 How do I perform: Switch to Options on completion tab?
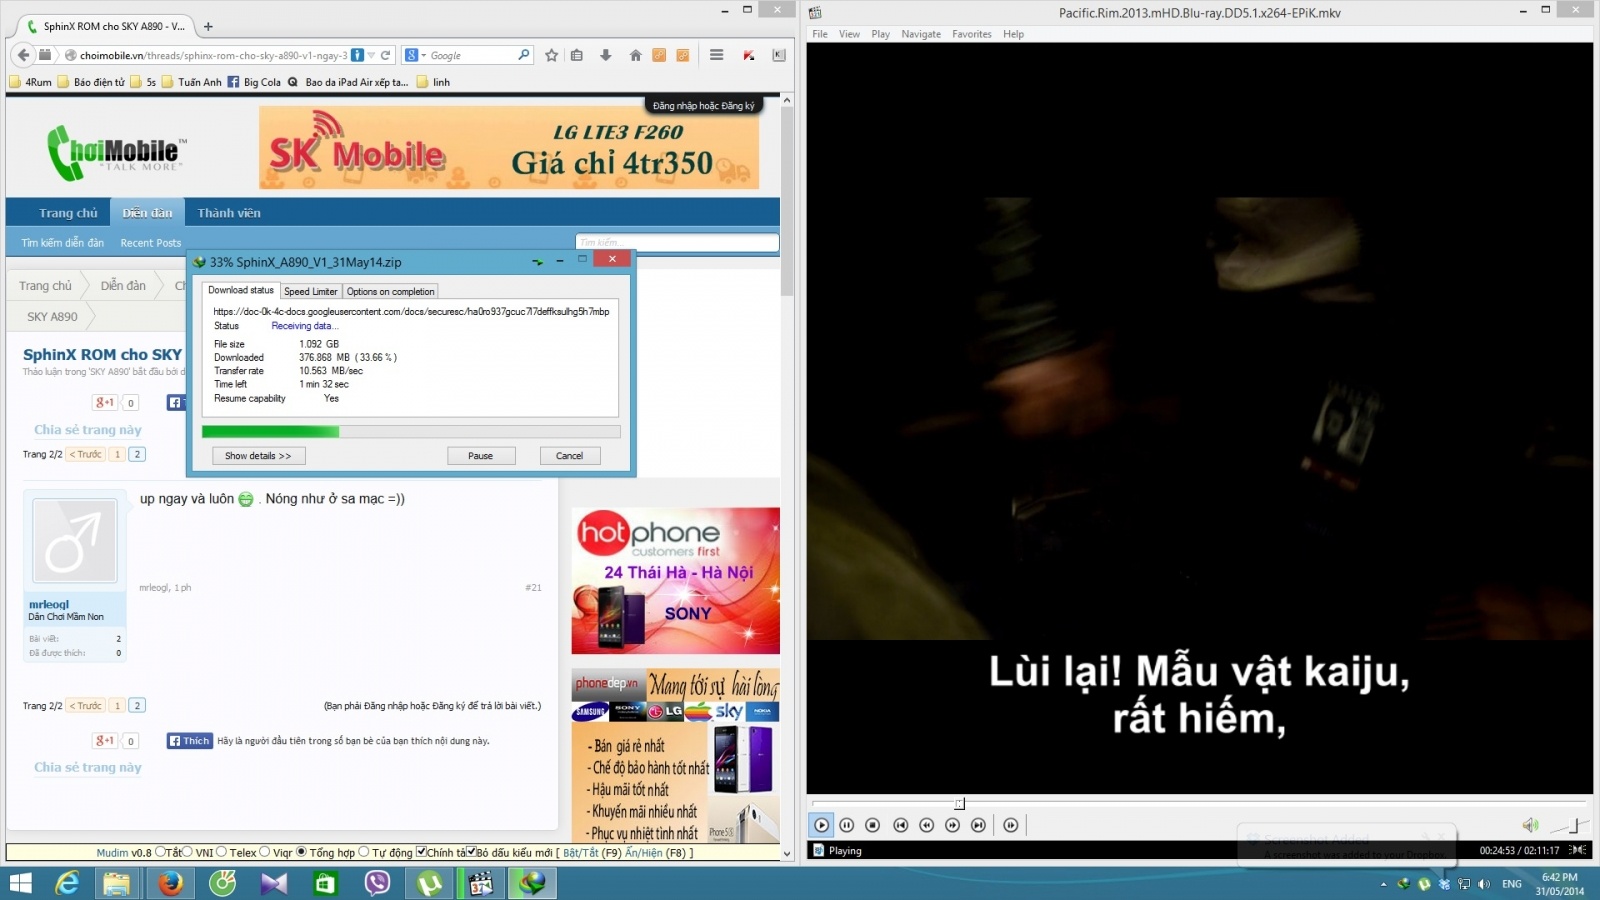point(391,291)
